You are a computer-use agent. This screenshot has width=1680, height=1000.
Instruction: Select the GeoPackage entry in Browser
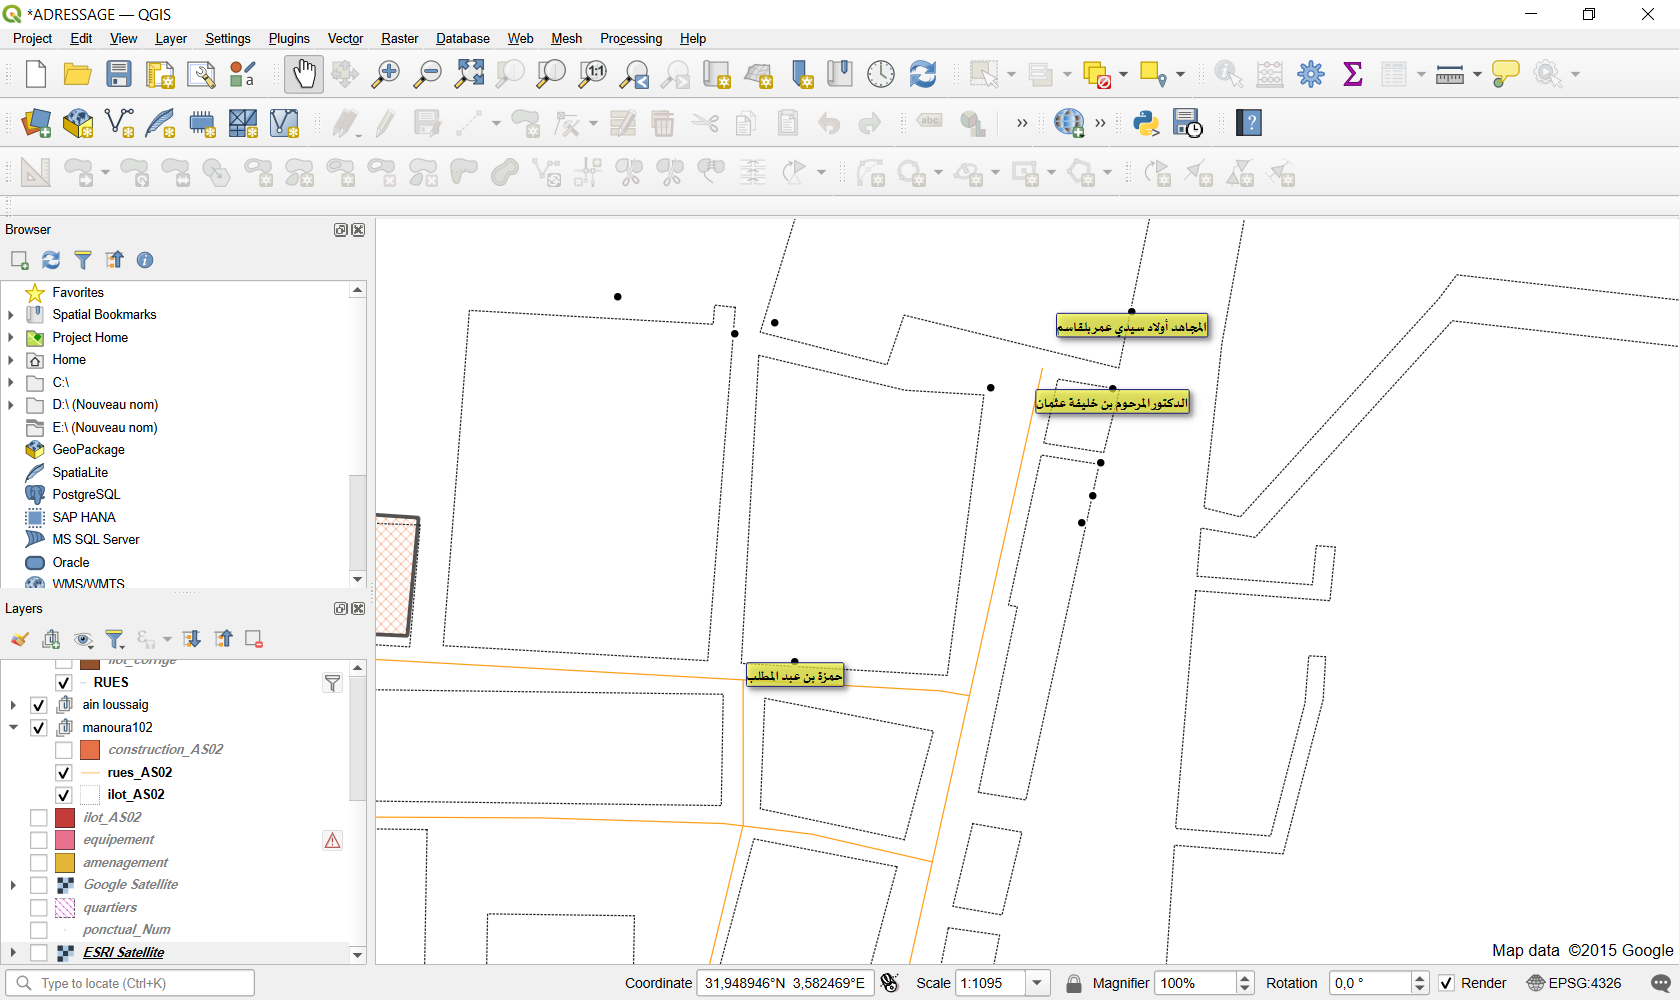click(x=88, y=450)
